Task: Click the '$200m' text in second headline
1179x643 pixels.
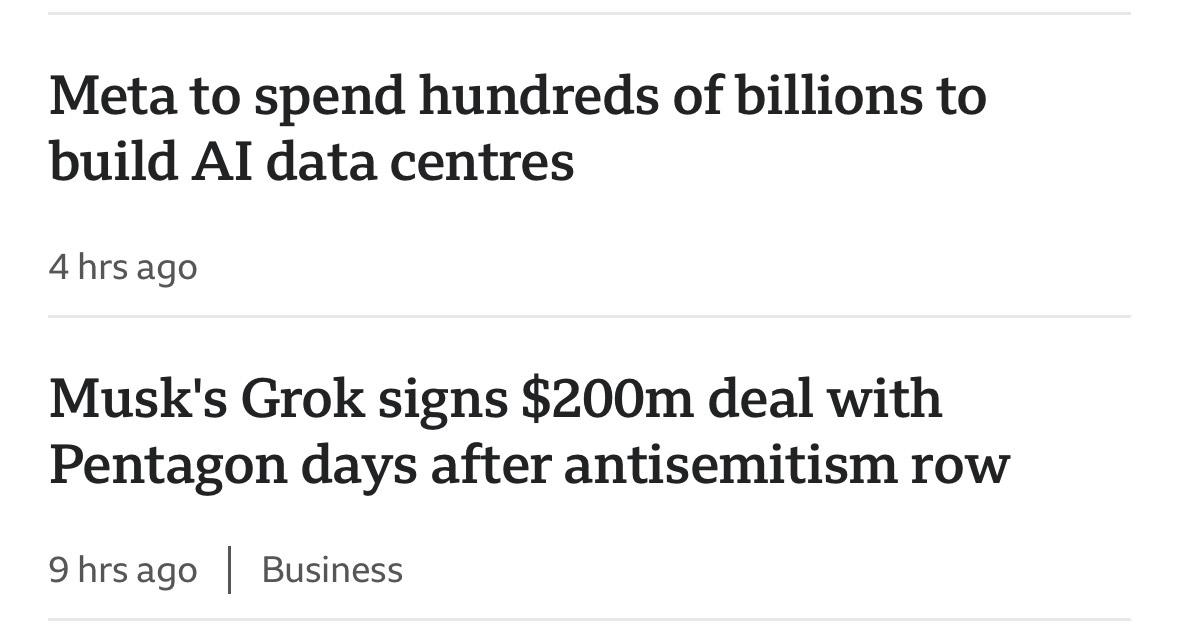Action: coord(607,399)
